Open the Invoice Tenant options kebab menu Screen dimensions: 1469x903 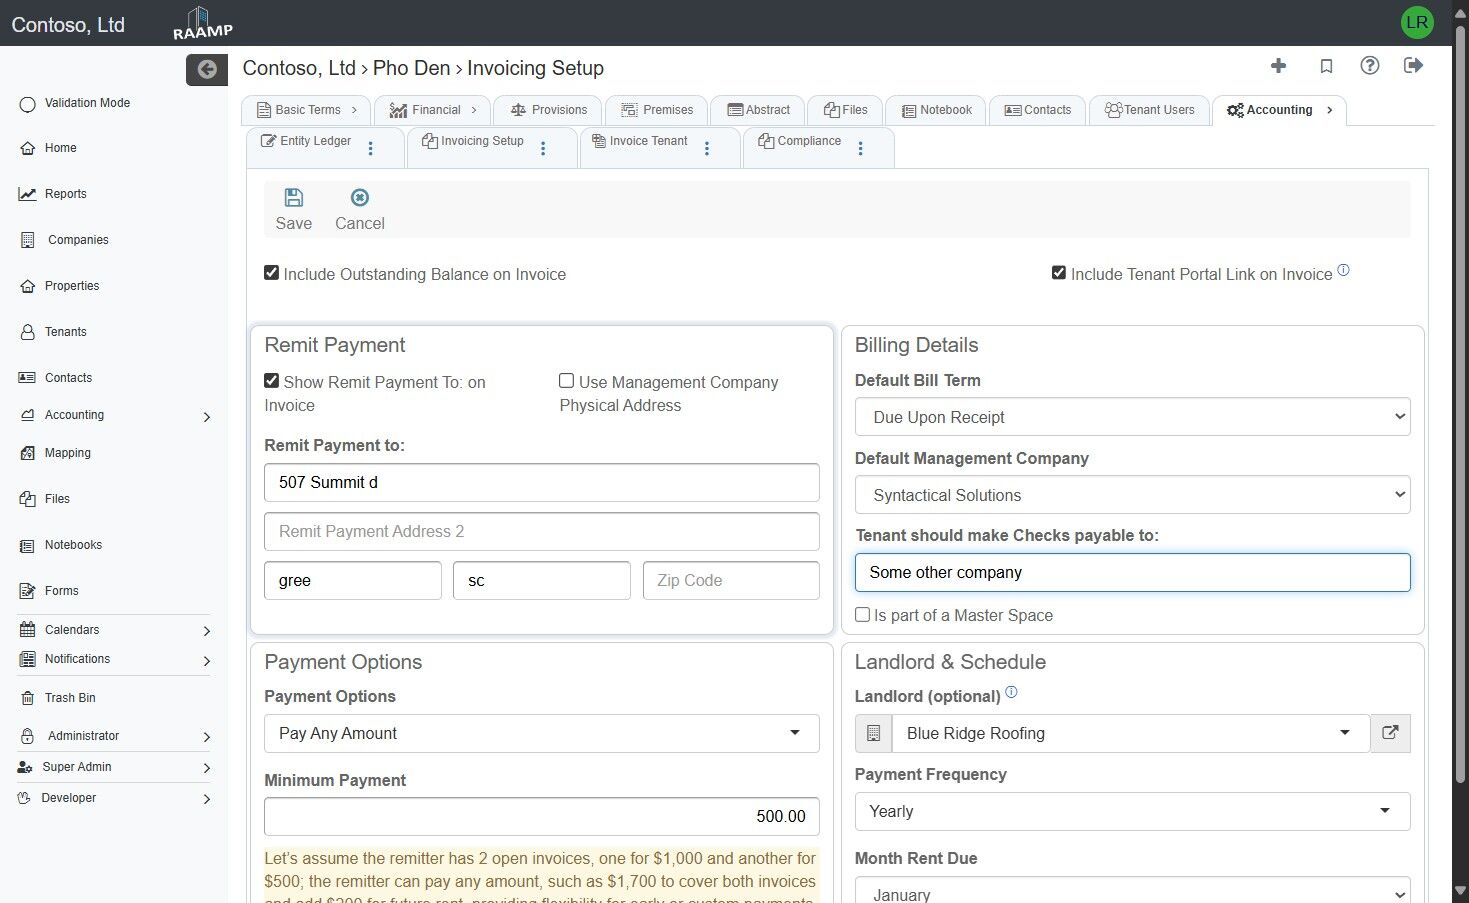click(x=707, y=149)
